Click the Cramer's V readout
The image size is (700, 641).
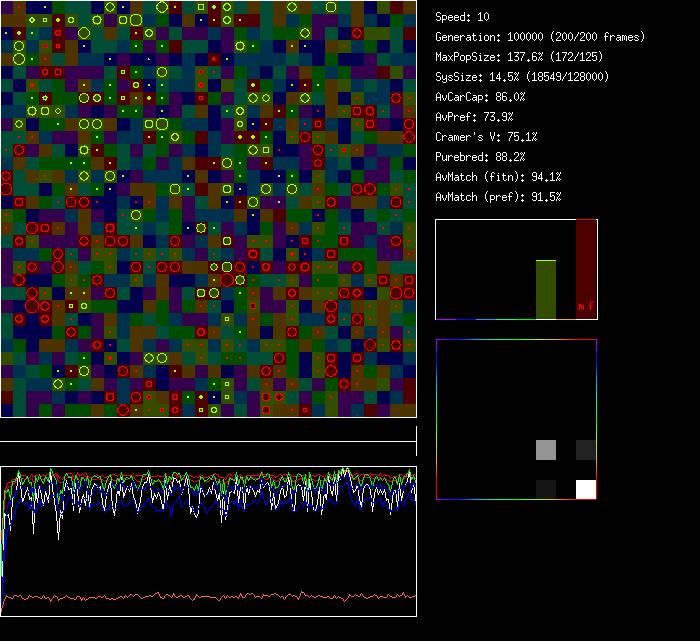[x=486, y=137]
